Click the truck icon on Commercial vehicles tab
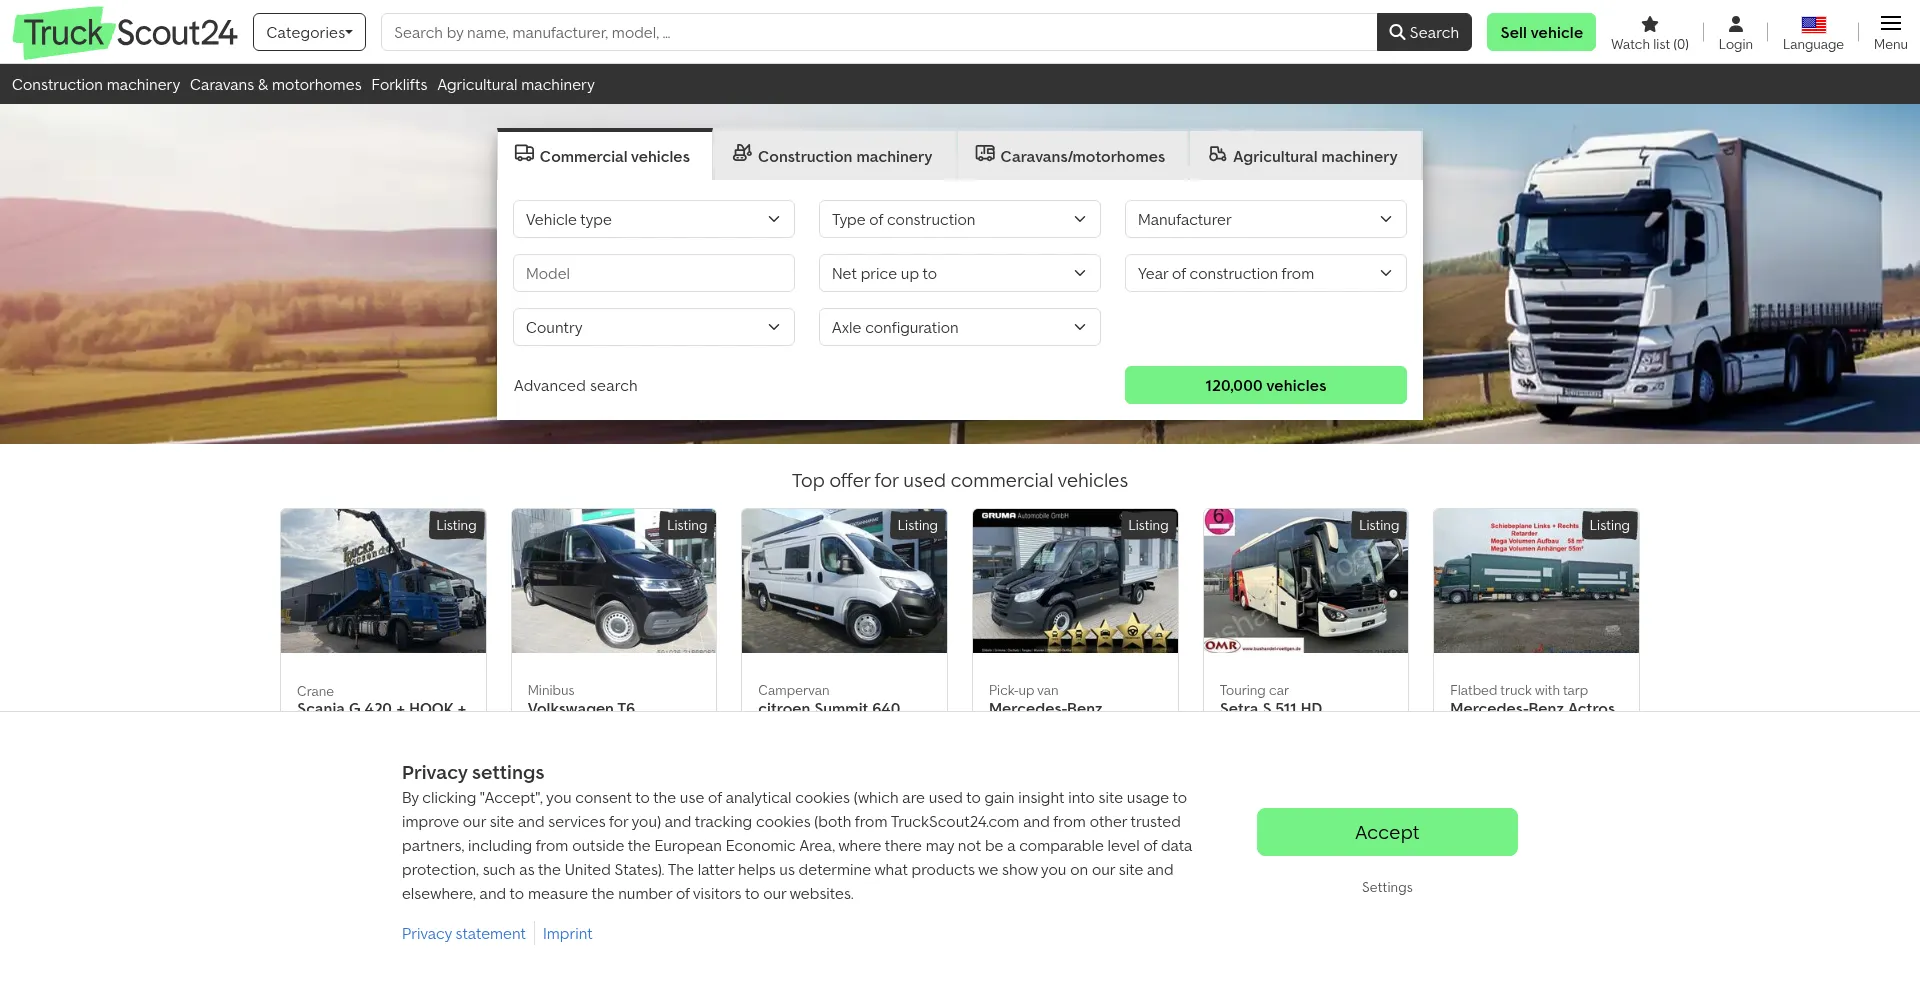 tap(524, 153)
